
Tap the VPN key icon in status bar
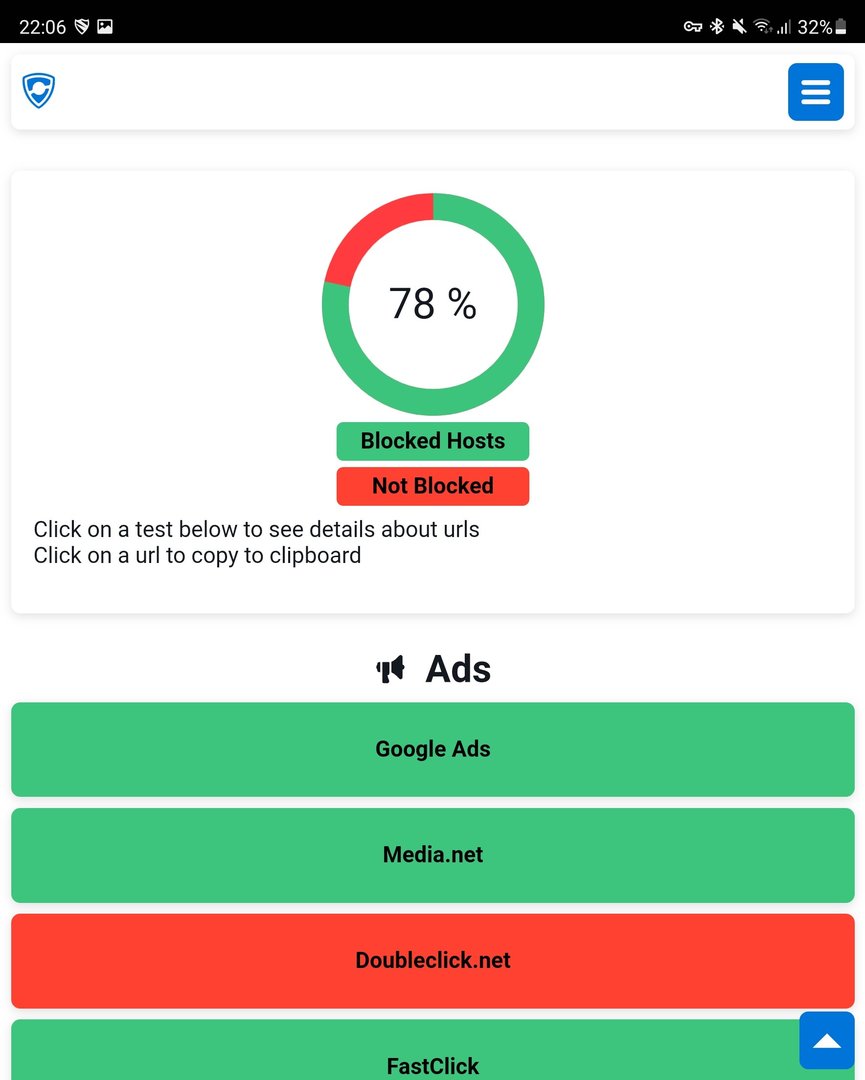coord(692,27)
